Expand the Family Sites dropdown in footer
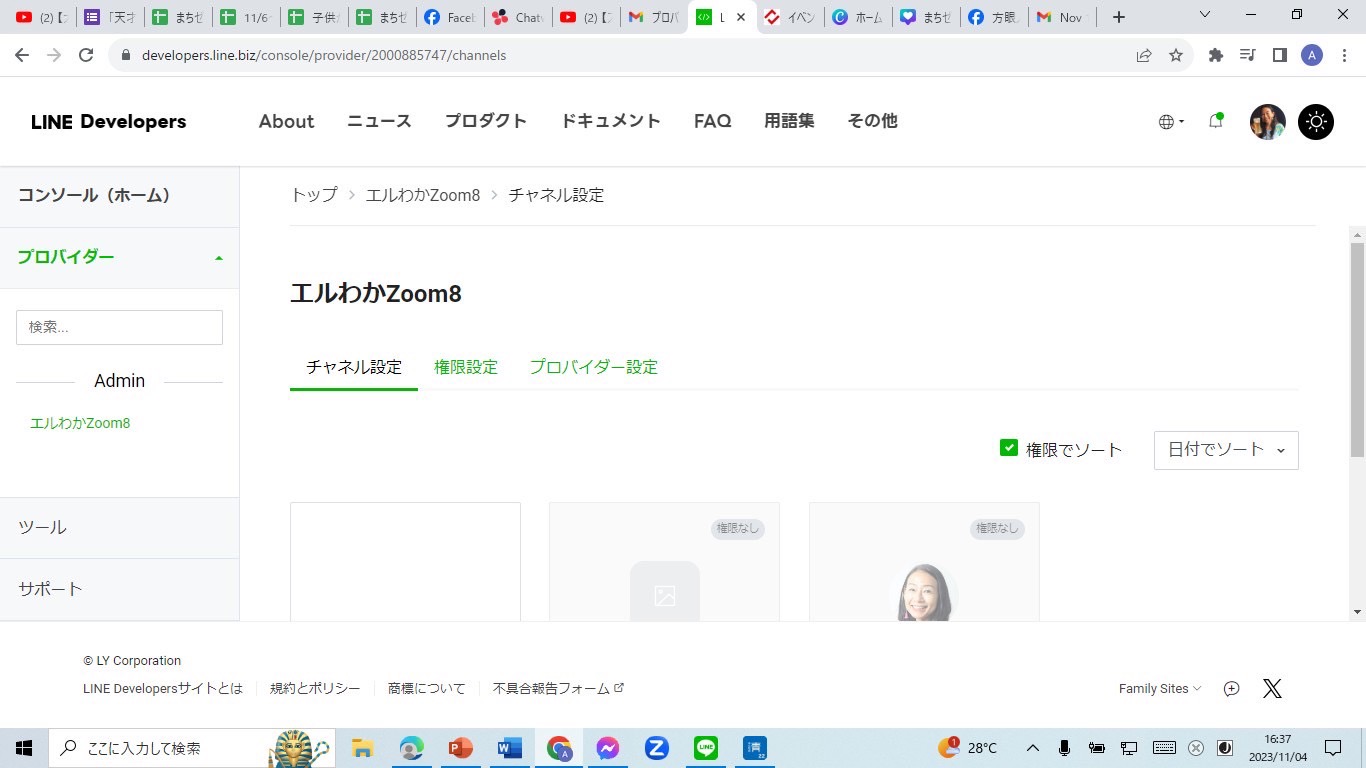The height and width of the screenshot is (768, 1366). (1160, 688)
